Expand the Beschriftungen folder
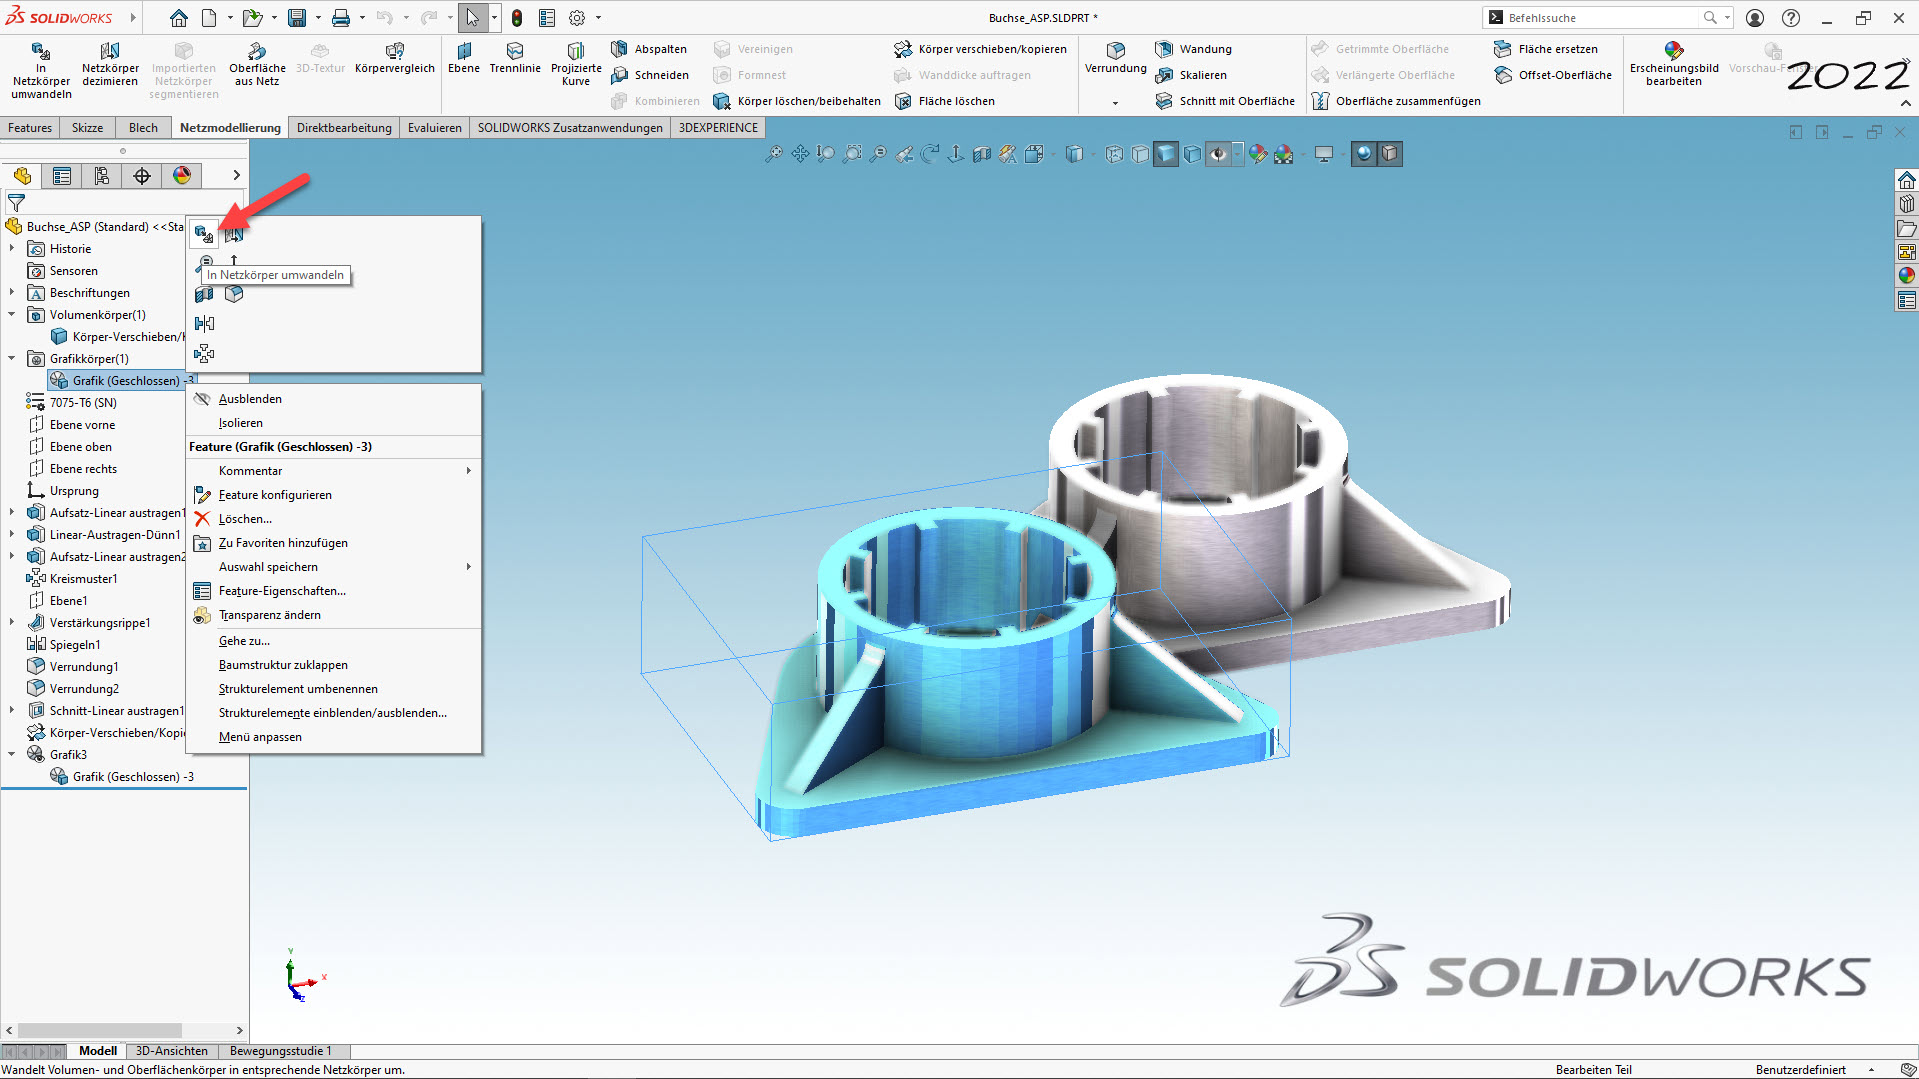The image size is (1919, 1079). coord(12,293)
